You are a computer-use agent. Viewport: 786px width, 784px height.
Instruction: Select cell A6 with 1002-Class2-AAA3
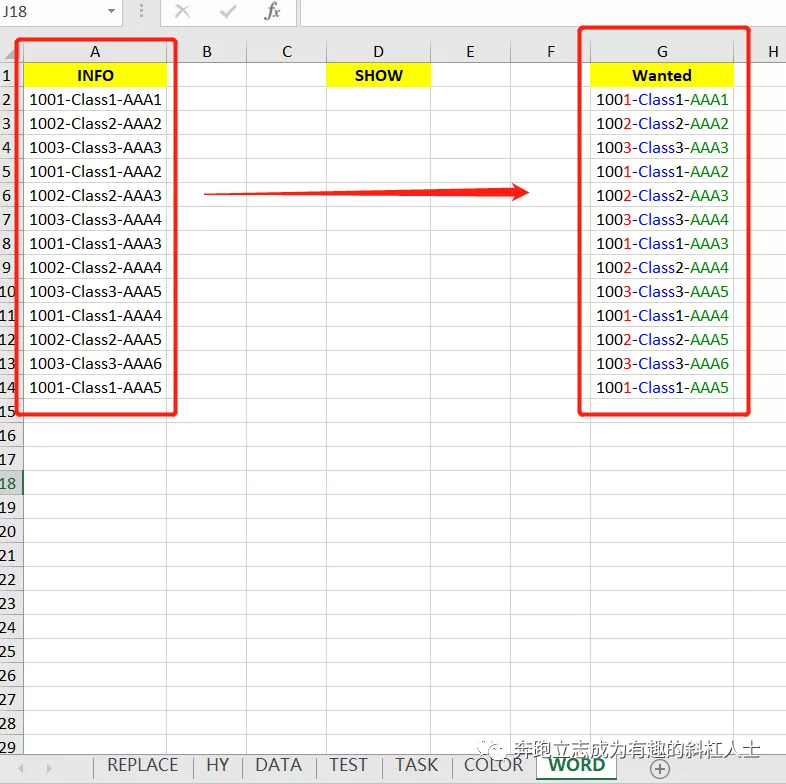(x=95, y=195)
